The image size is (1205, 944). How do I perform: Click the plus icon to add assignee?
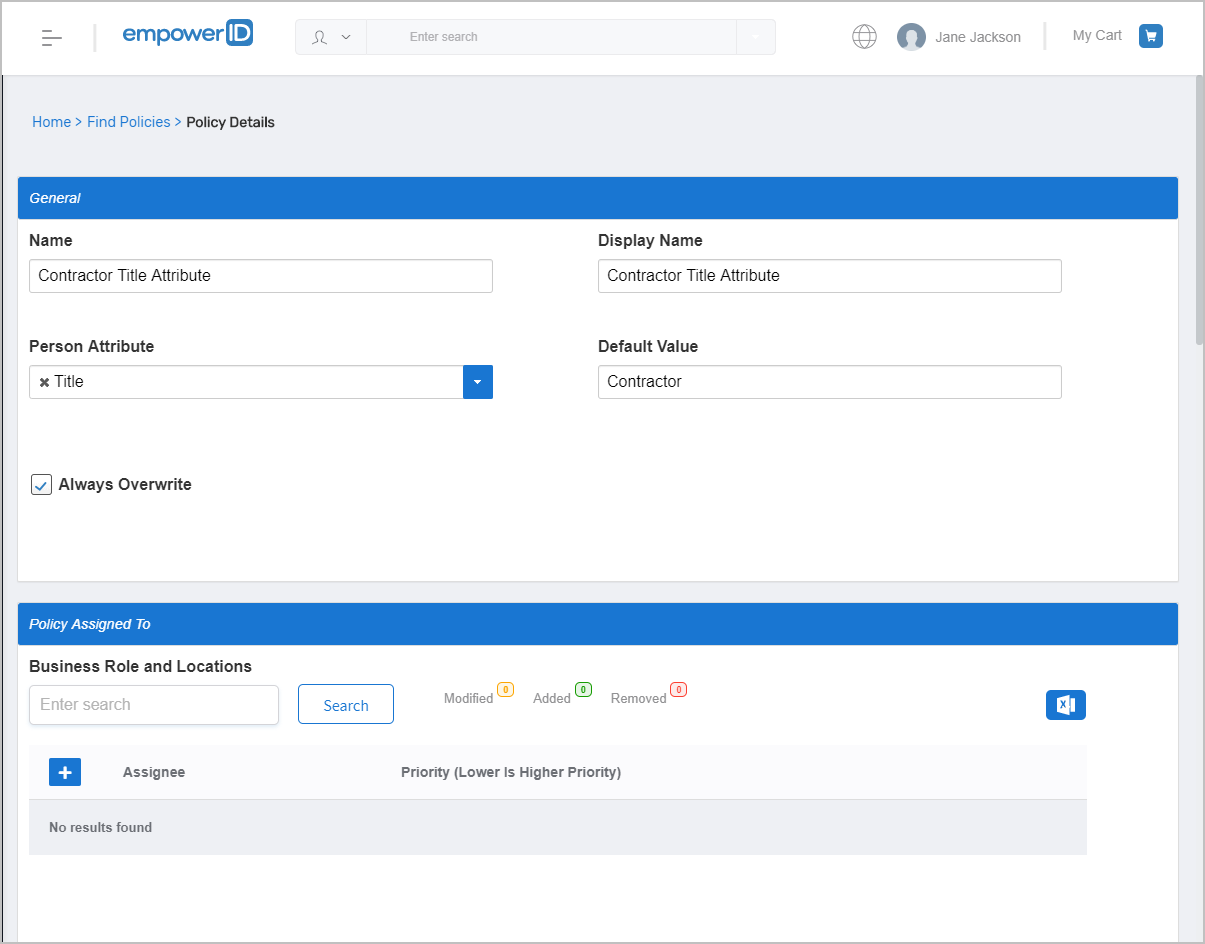pos(65,772)
